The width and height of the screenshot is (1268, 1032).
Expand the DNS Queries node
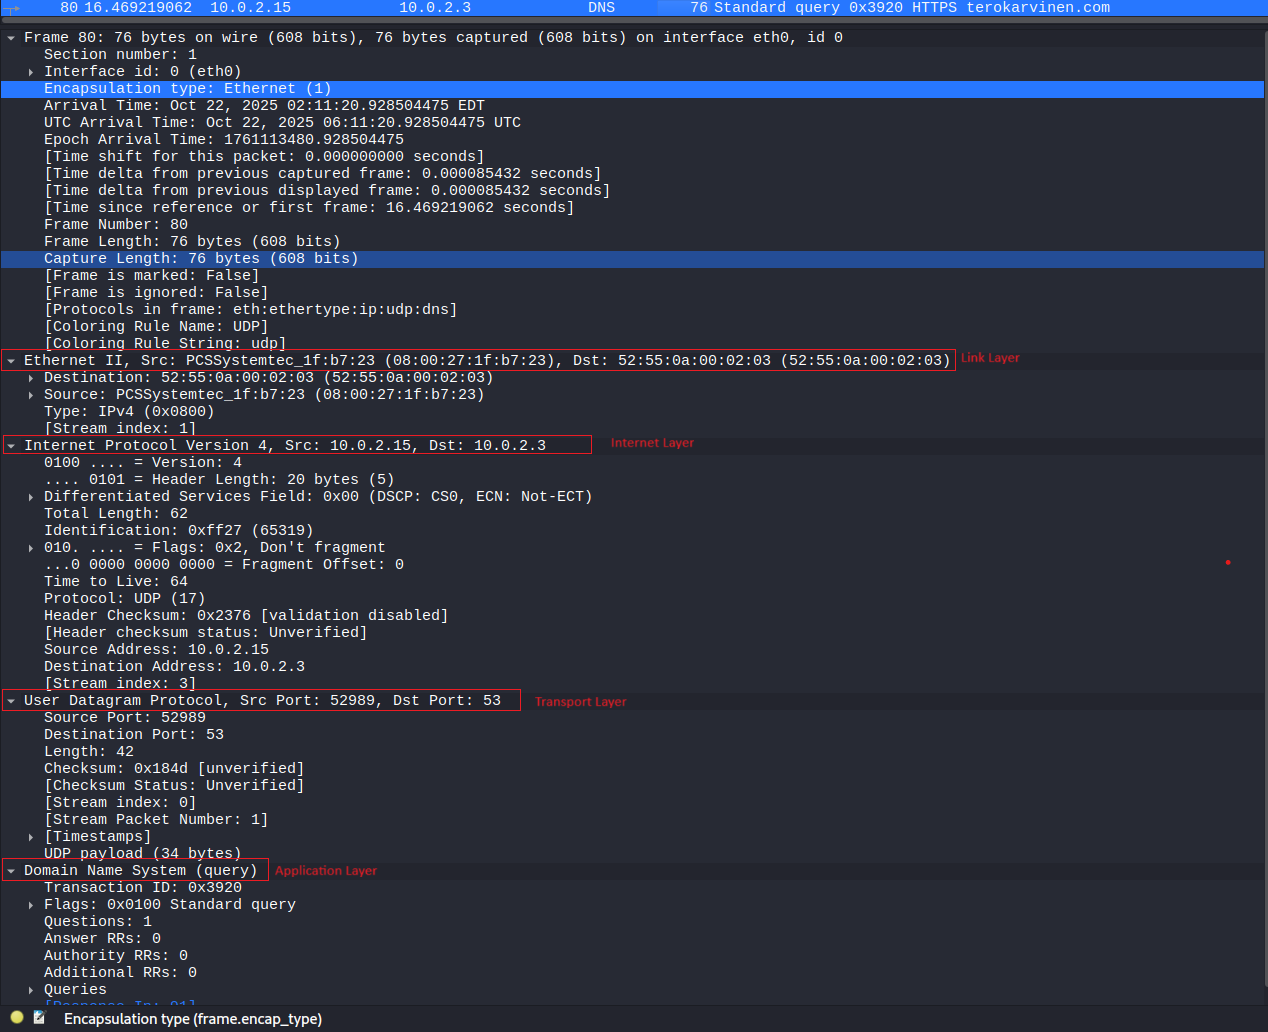[31, 990]
